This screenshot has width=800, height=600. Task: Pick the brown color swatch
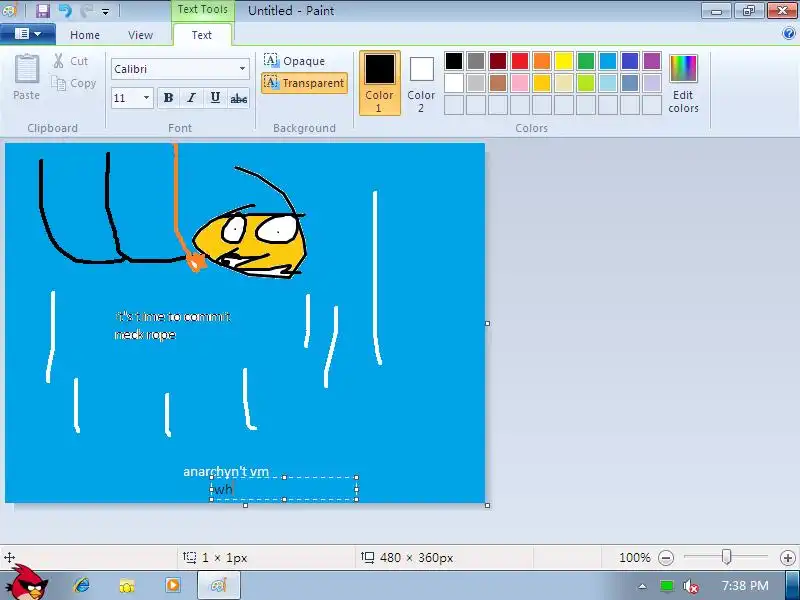[497, 83]
